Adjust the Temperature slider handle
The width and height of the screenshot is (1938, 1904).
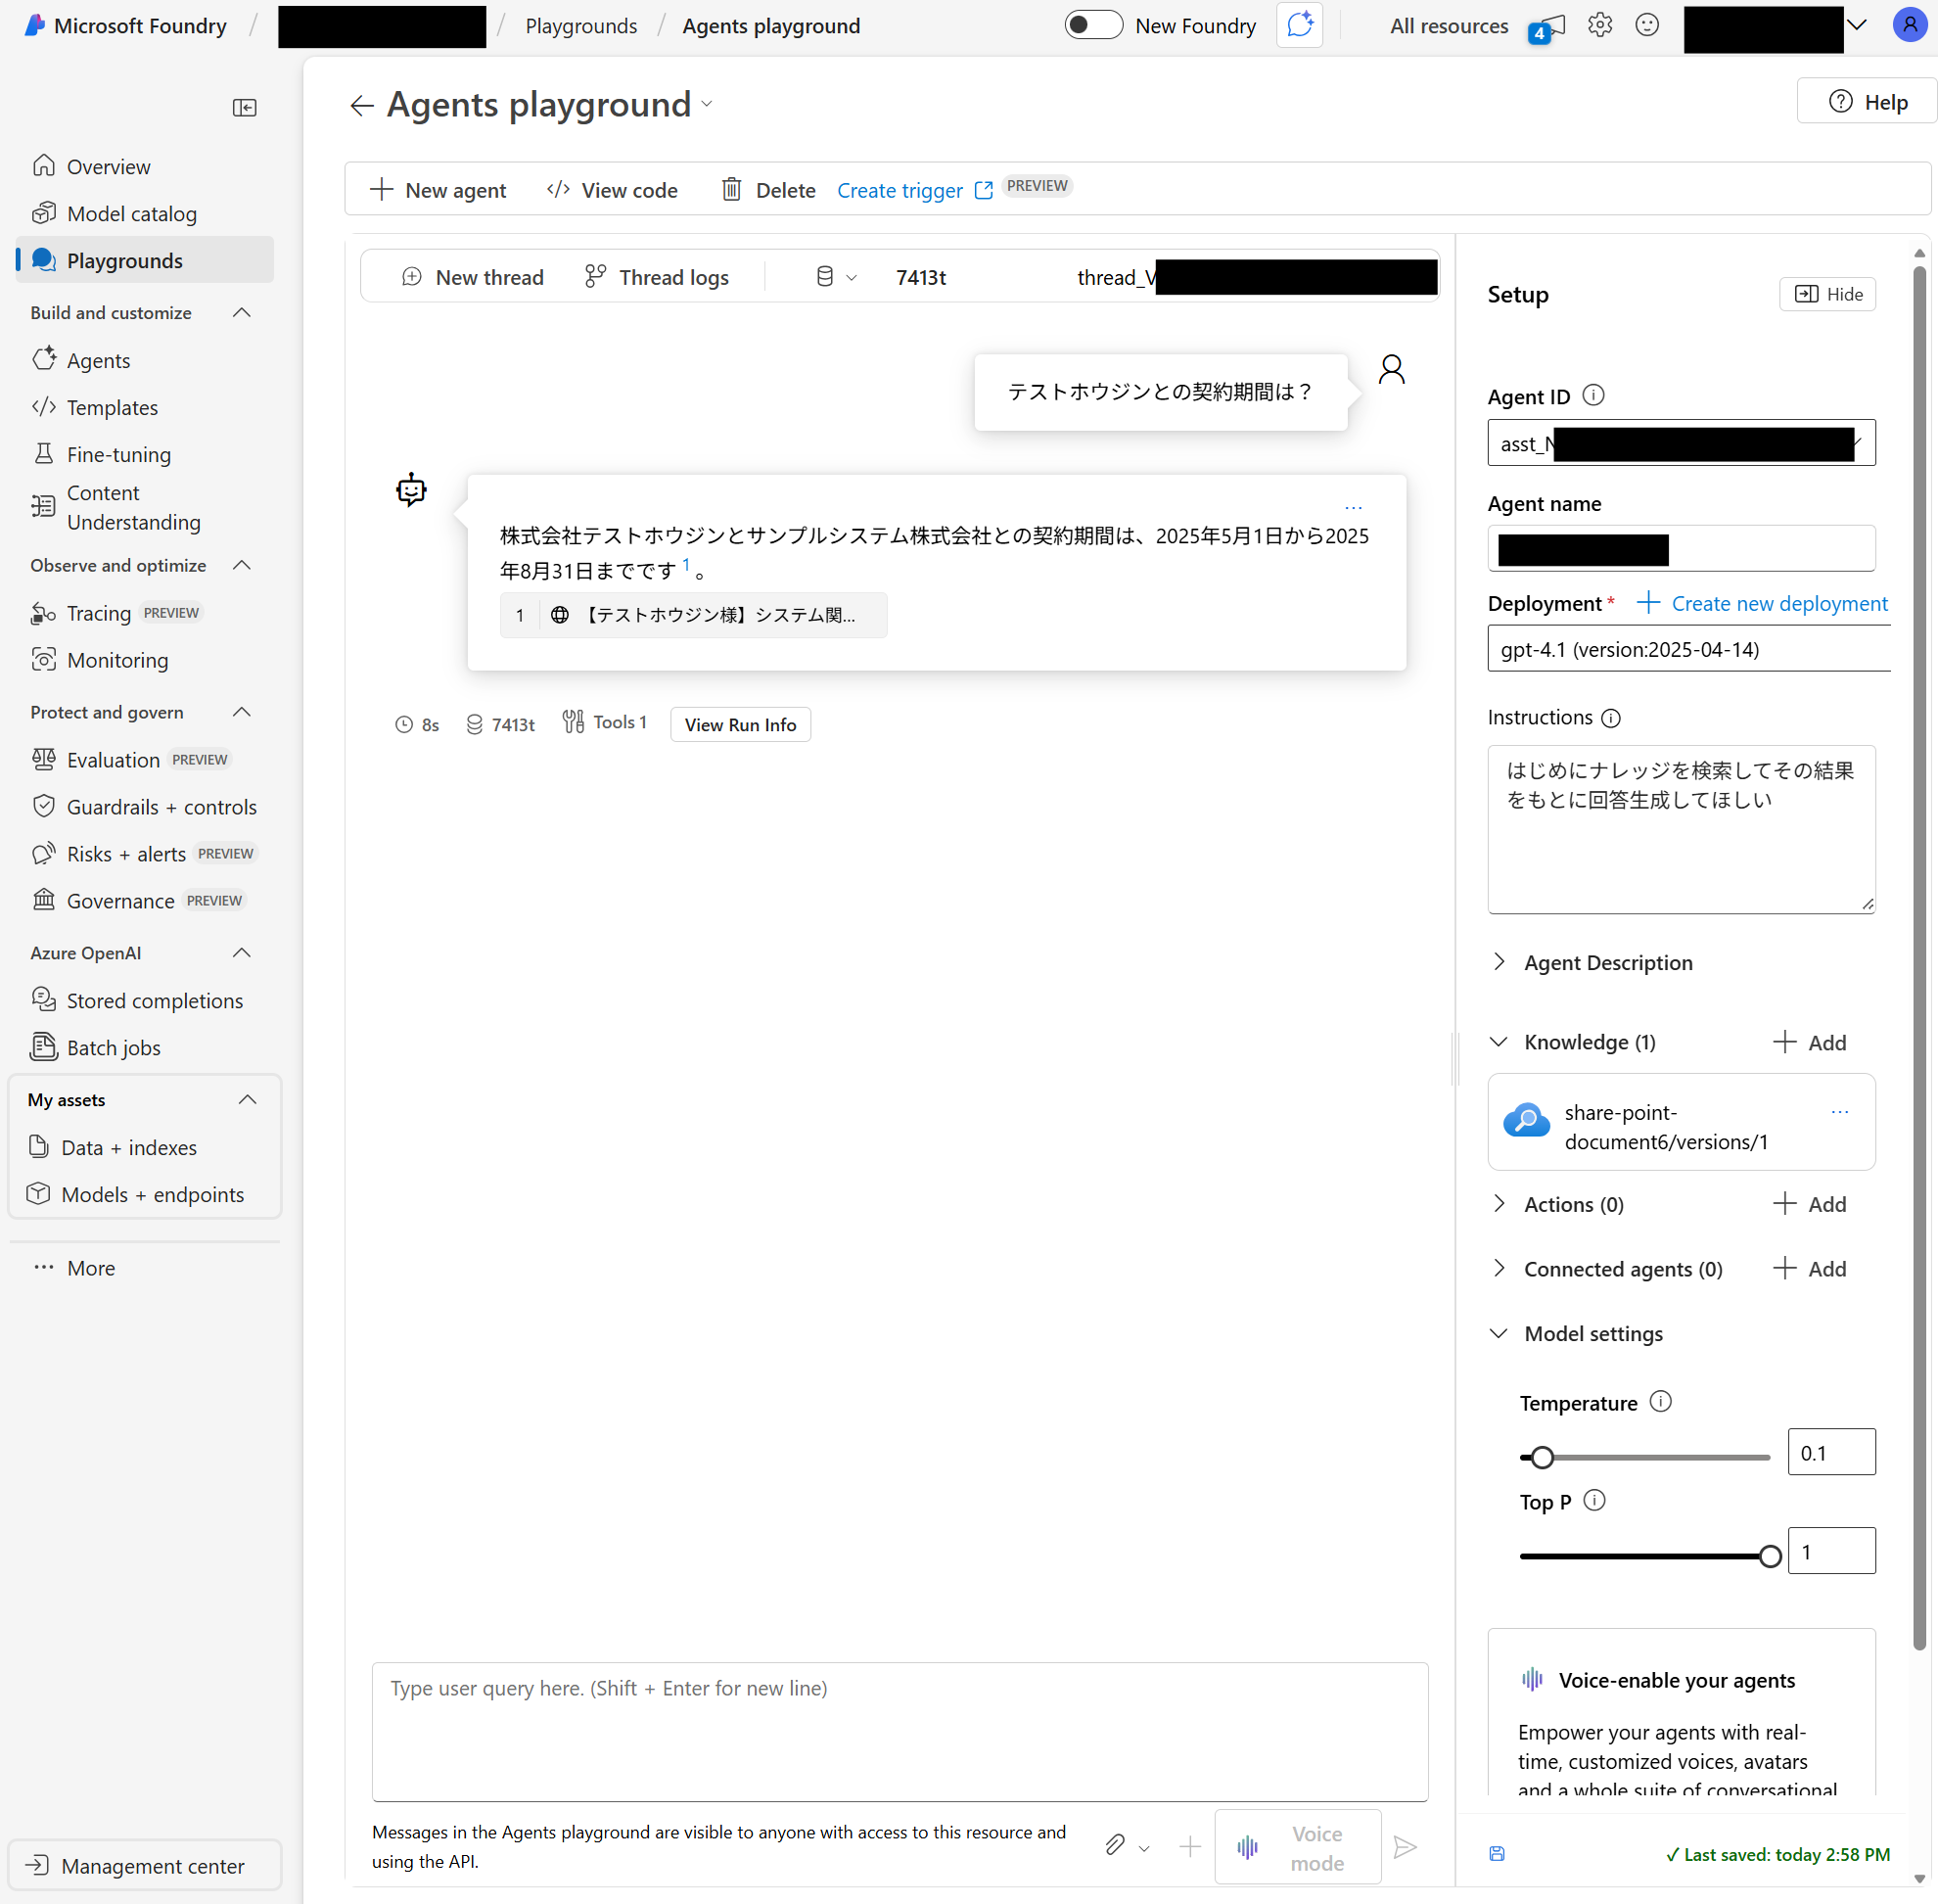[x=1542, y=1457]
